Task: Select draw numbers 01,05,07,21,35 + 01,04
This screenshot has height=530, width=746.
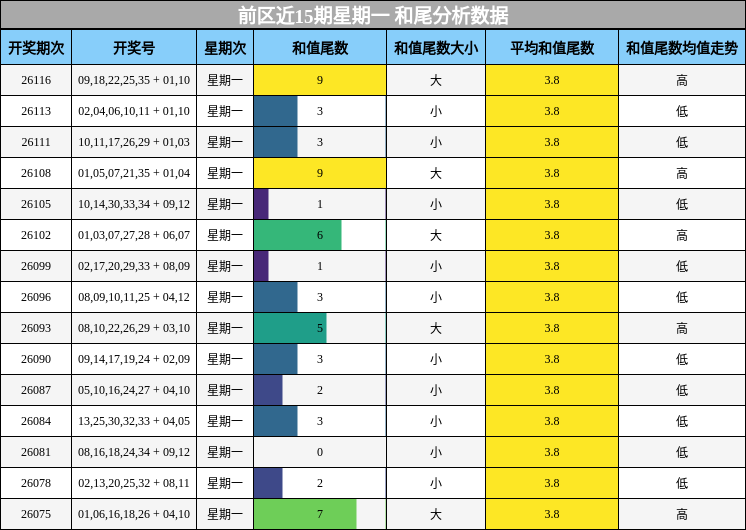Action: pos(134,173)
